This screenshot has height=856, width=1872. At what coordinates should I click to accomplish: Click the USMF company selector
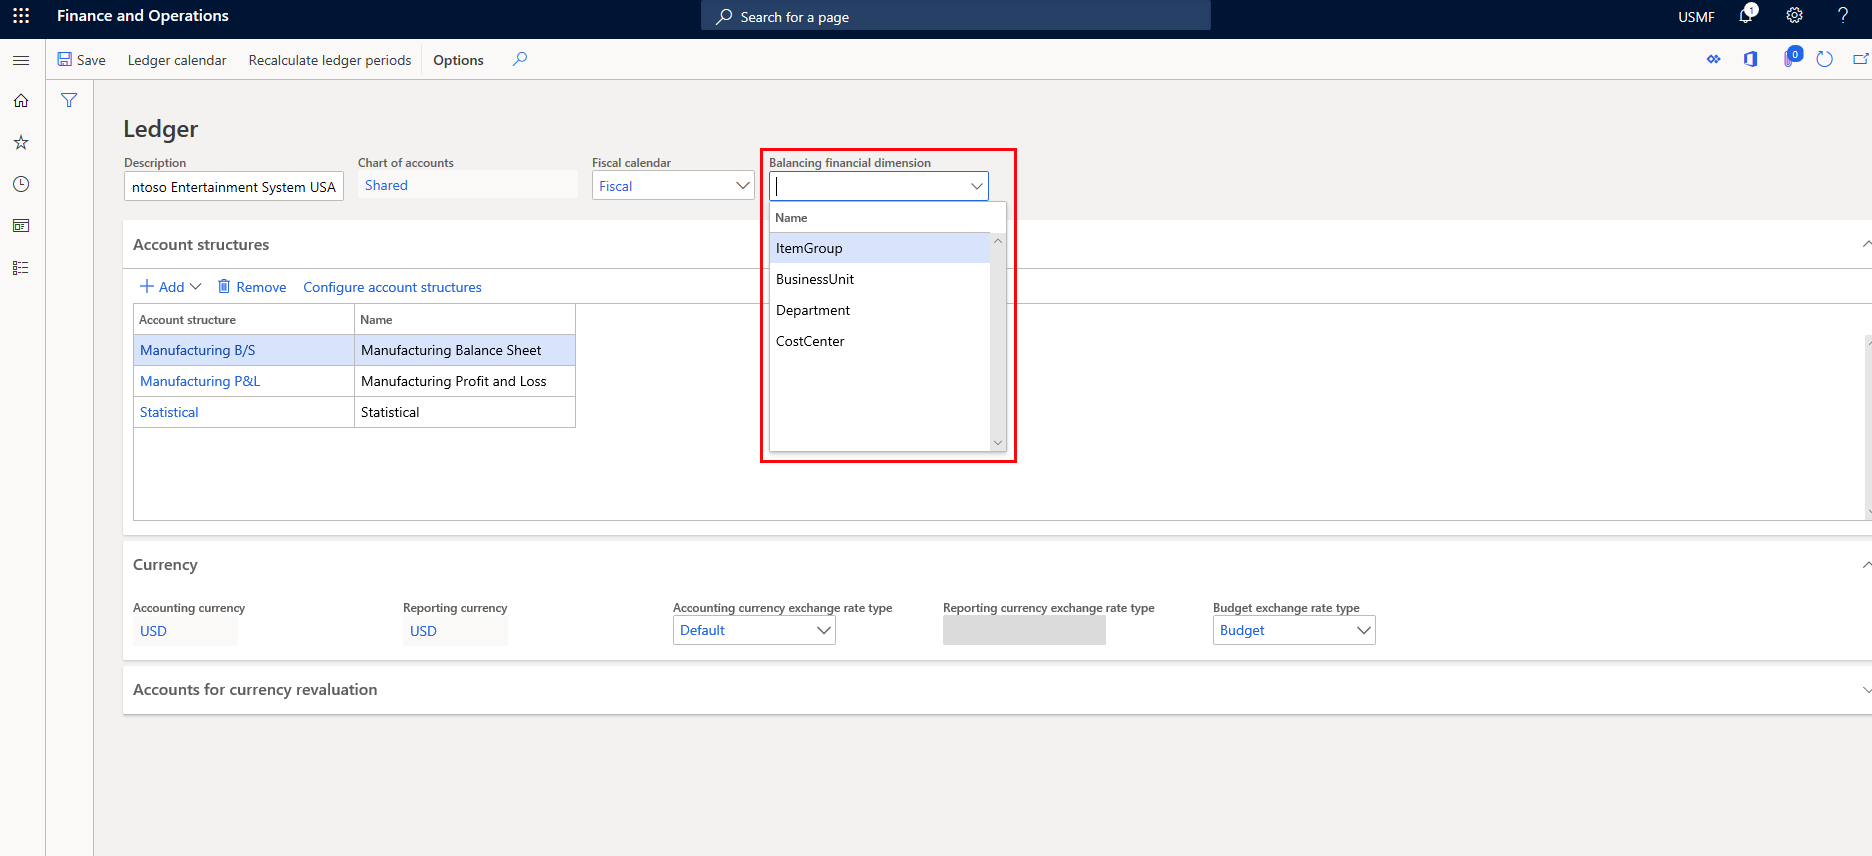coord(1696,17)
